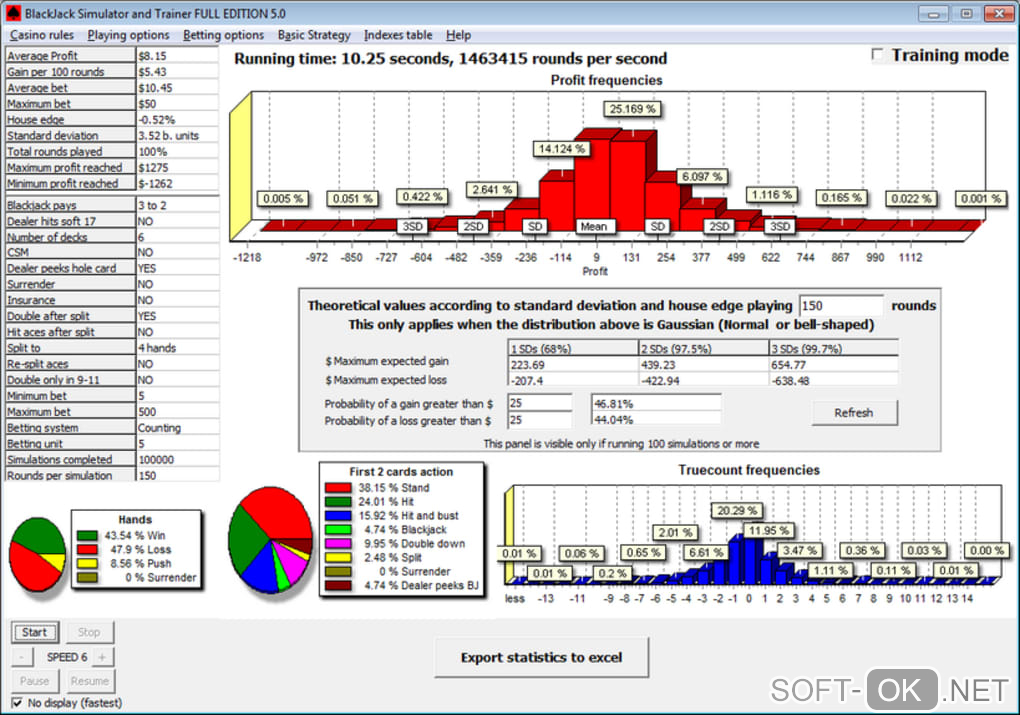The height and width of the screenshot is (715, 1020).
Task: Click the Split to value 4 hands
Action: 177,348
